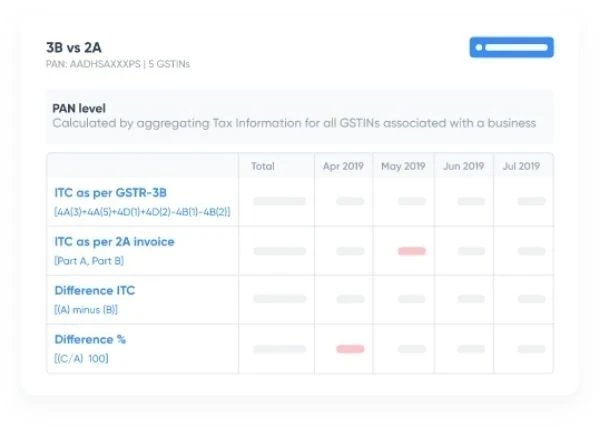Click the blue button at top right
The image size is (600, 430).
(511, 47)
